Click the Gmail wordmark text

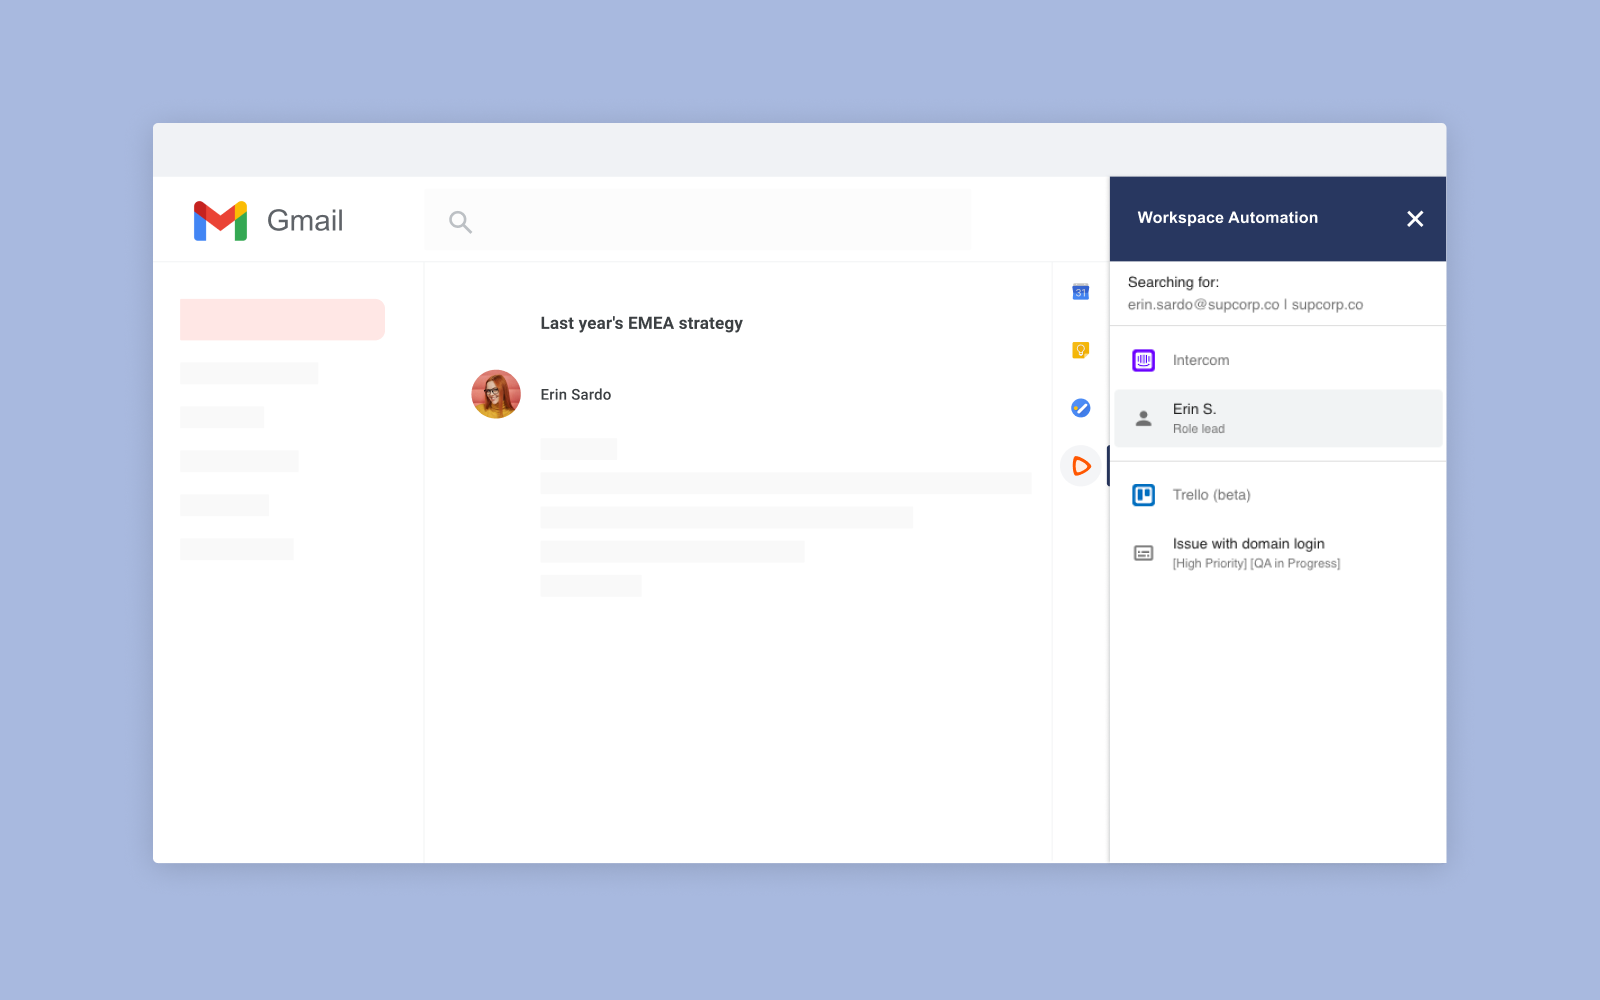click(x=305, y=221)
